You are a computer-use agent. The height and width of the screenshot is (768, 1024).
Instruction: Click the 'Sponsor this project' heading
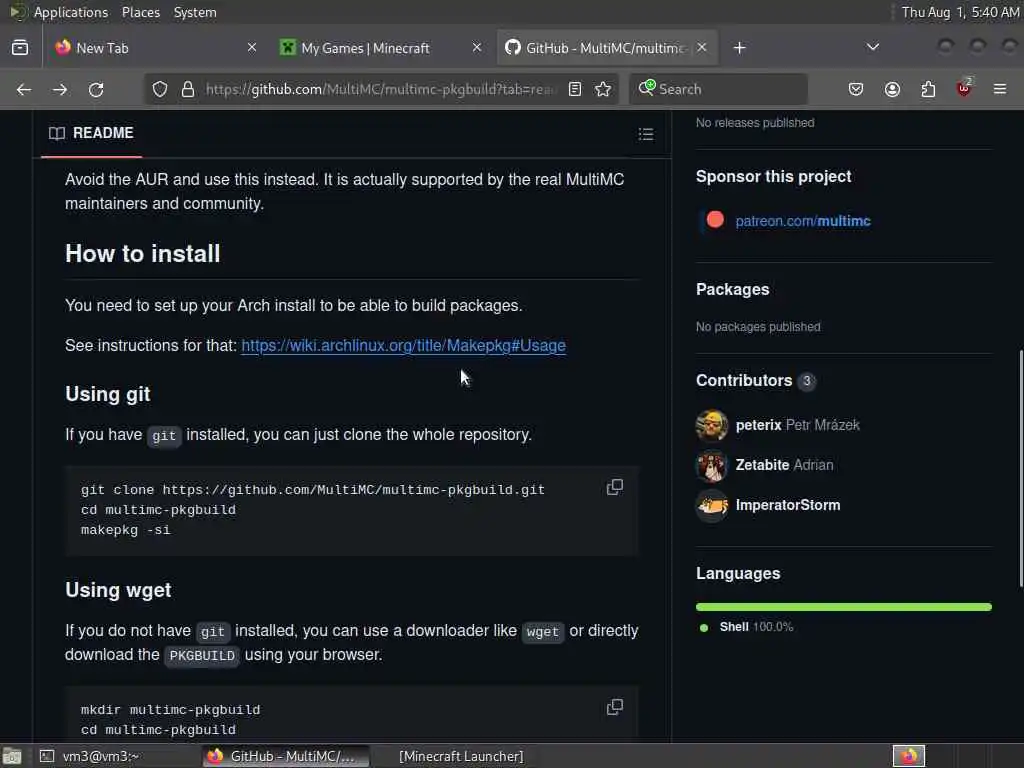point(773,176)
